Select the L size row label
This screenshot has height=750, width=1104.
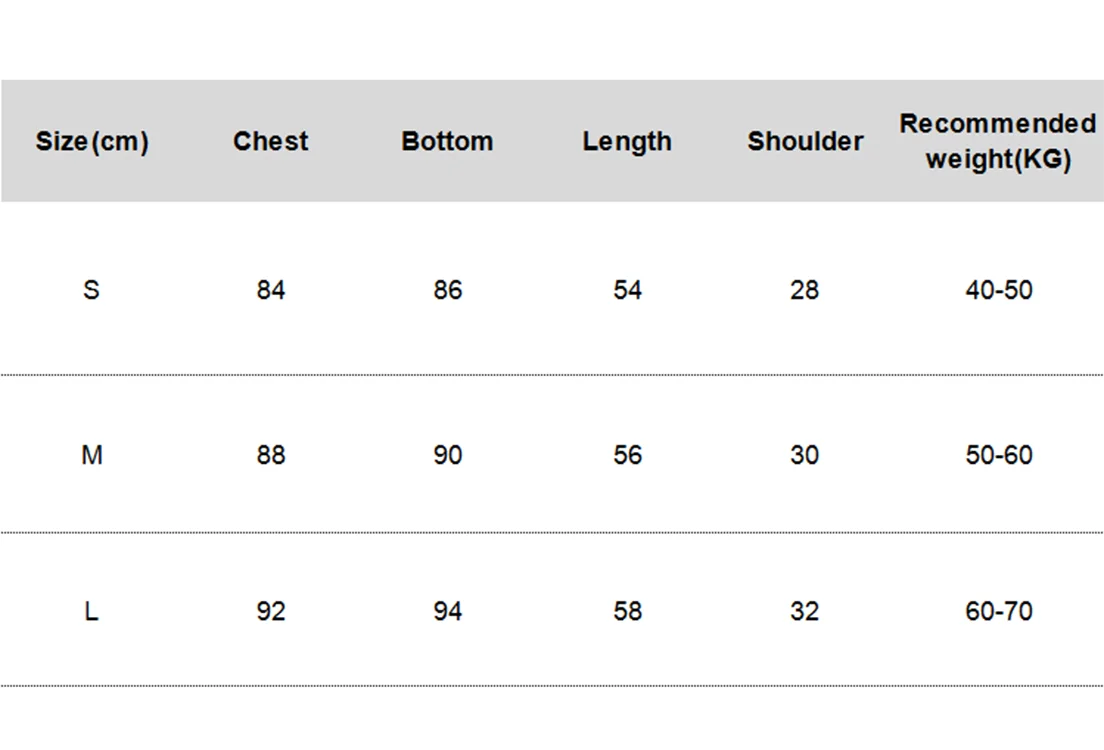coord(91,611)
